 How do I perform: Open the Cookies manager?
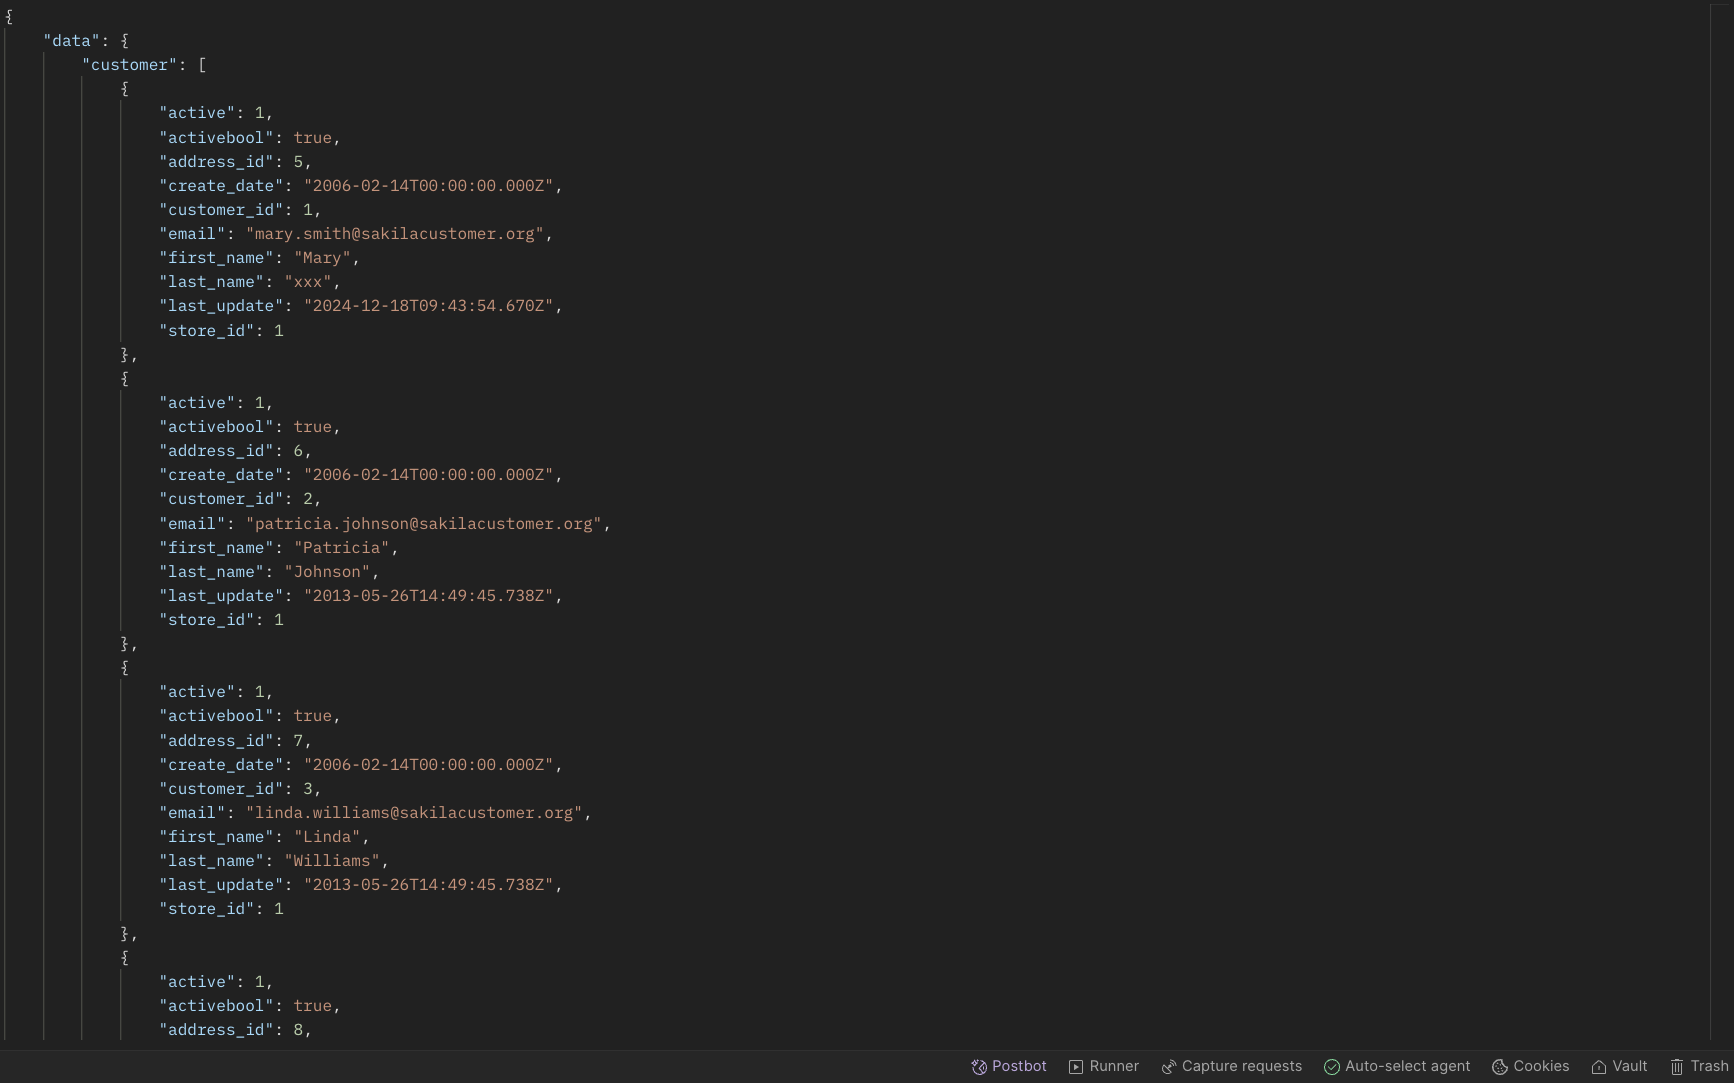click(x=1531, y=1066)
